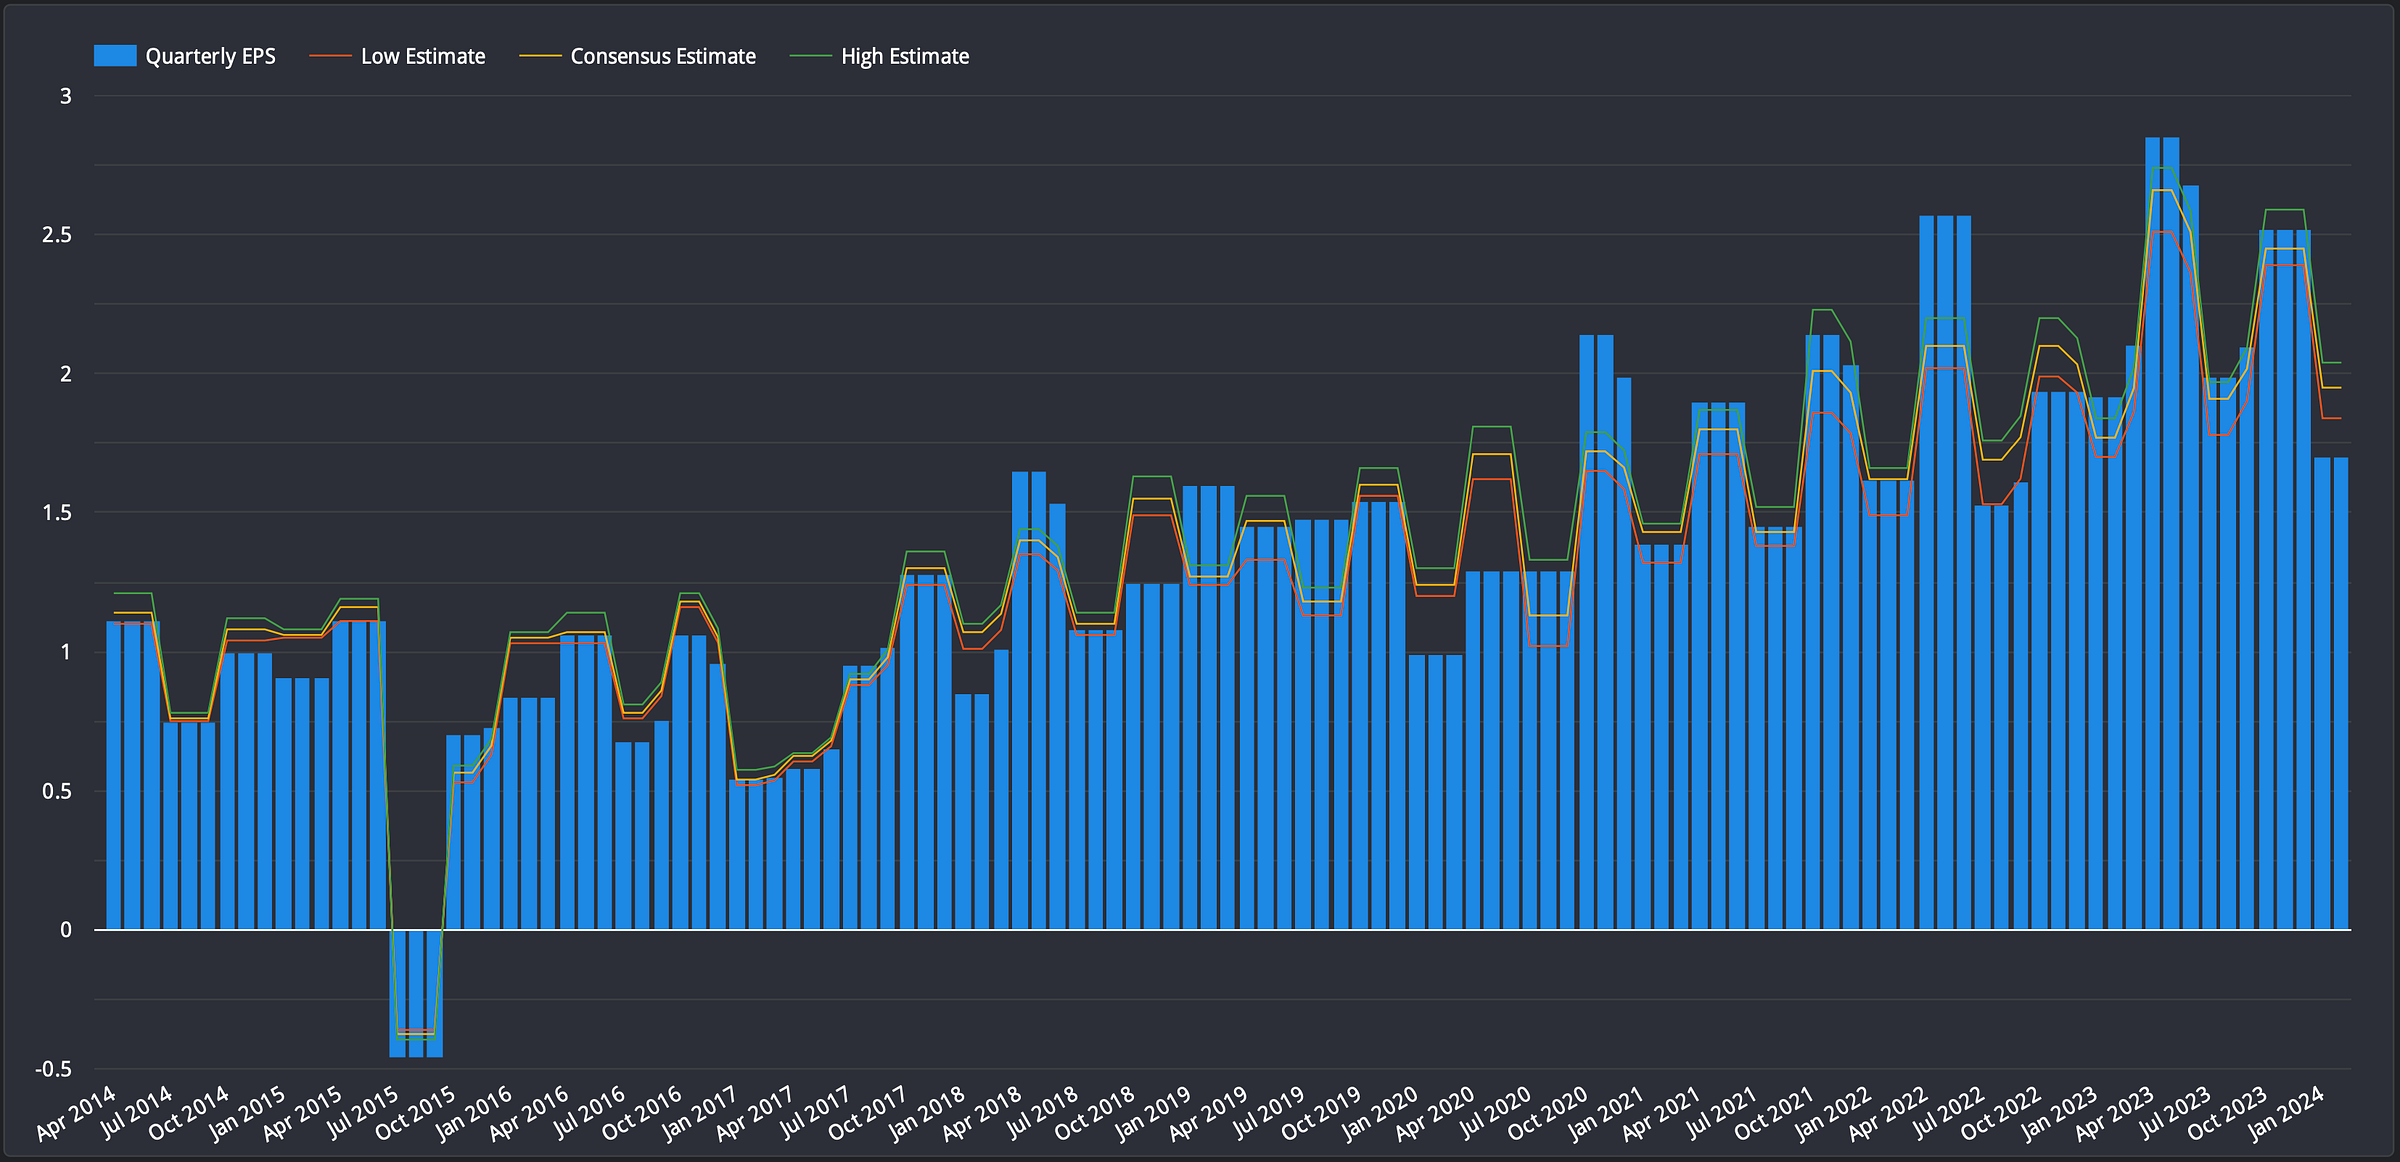Click the -0.5 y-axis tick label

(x=54, y=1069)
